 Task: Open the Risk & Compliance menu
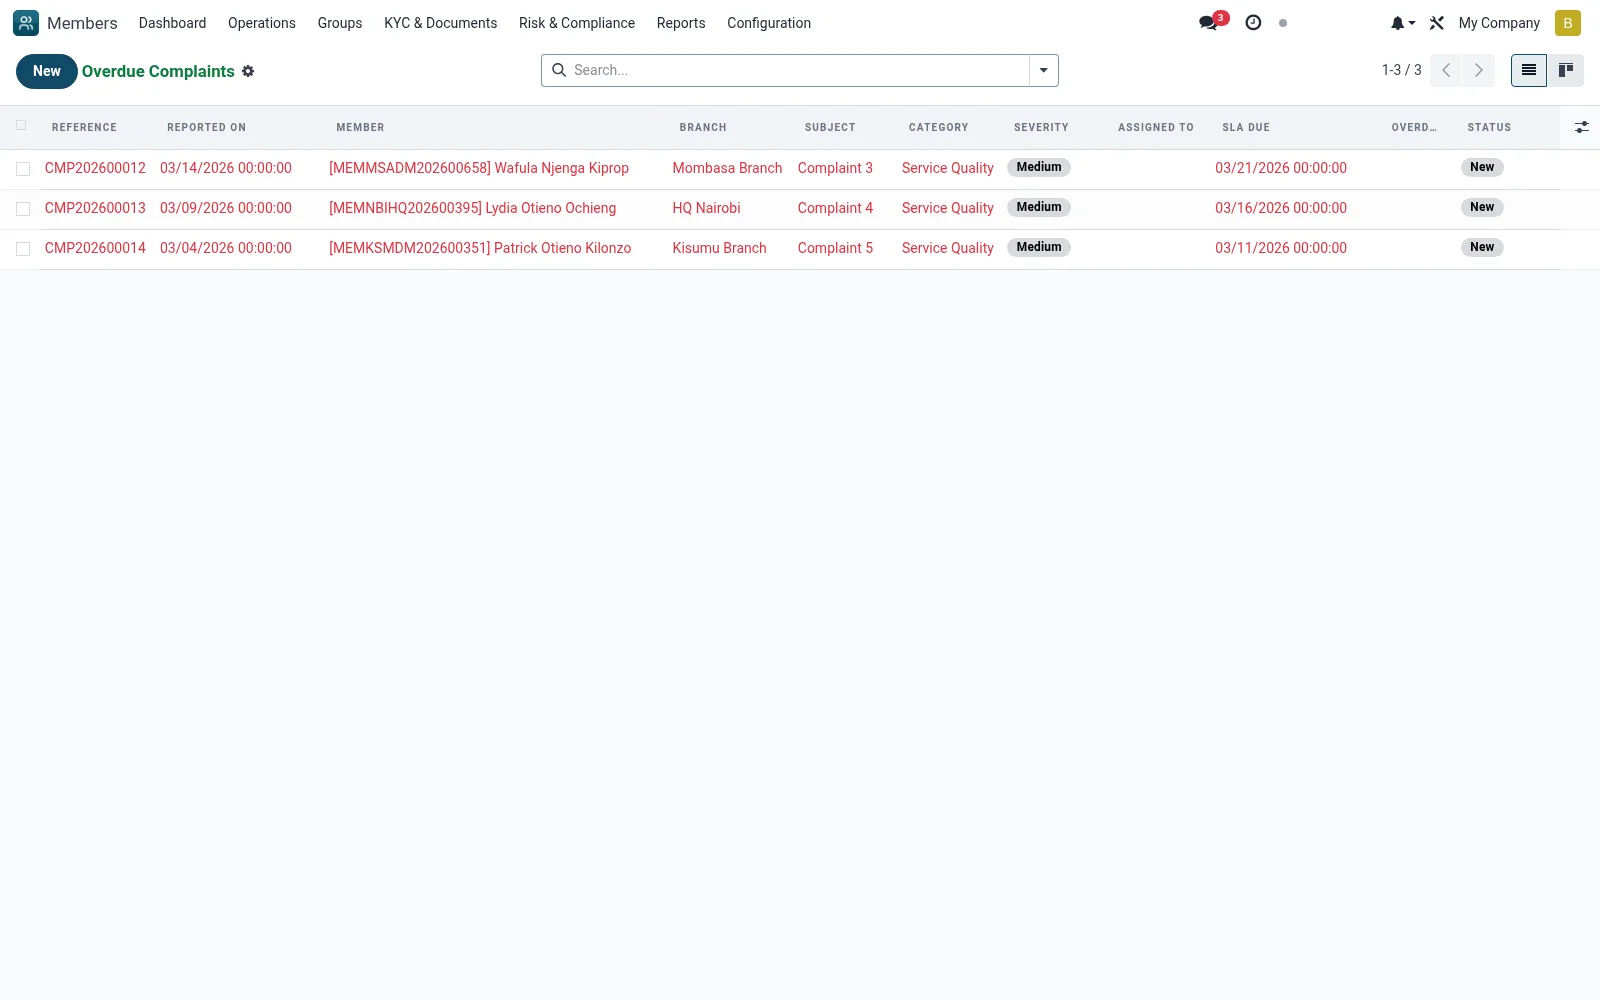point(577,23)
